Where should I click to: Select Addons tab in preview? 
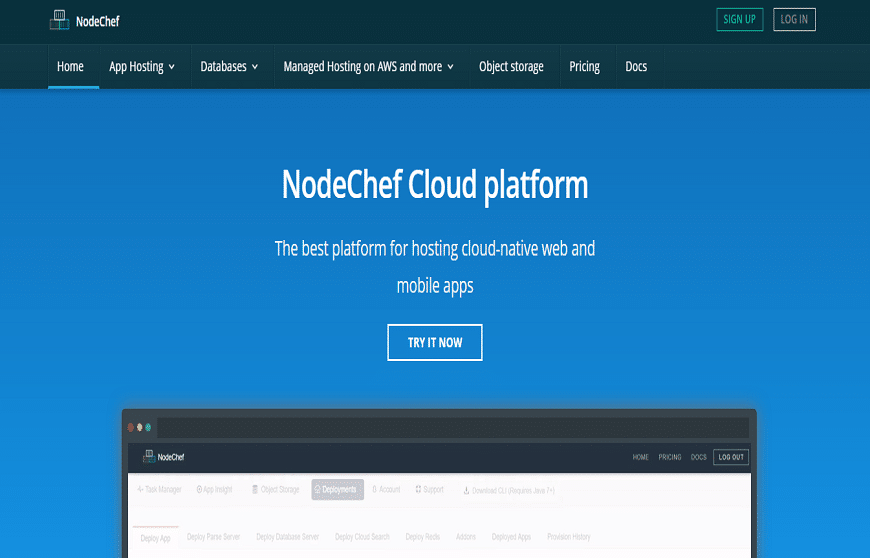click(x=466, y=537)
